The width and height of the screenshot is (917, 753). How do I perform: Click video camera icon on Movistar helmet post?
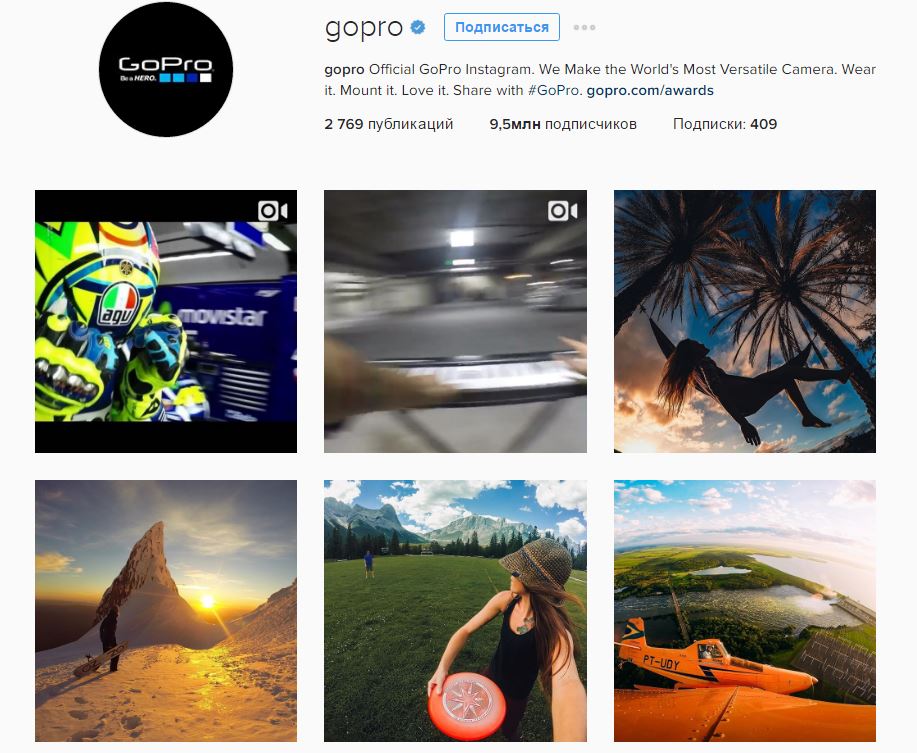pyautogui.click(x=273, y=210)
